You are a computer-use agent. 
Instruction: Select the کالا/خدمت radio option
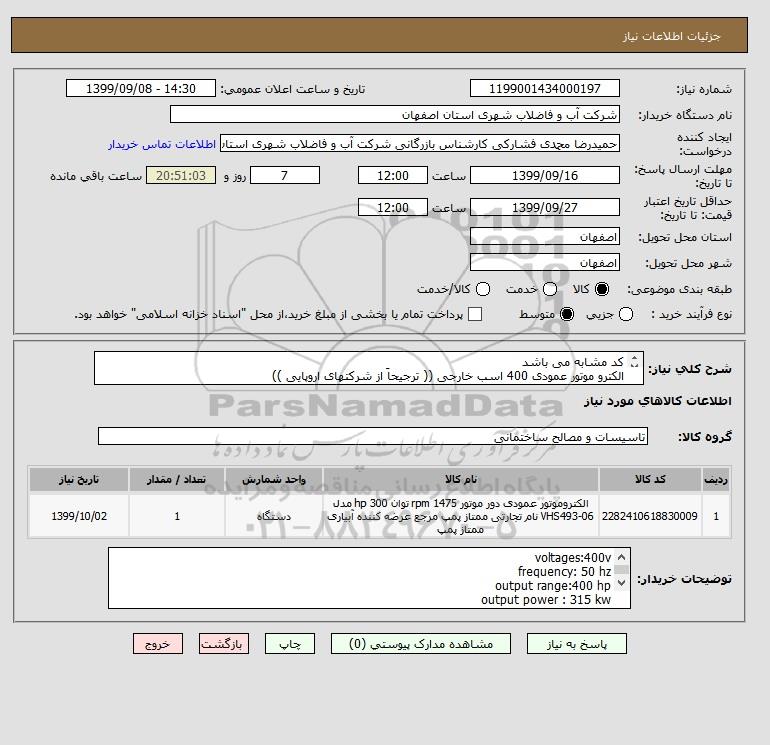(483, 289)
